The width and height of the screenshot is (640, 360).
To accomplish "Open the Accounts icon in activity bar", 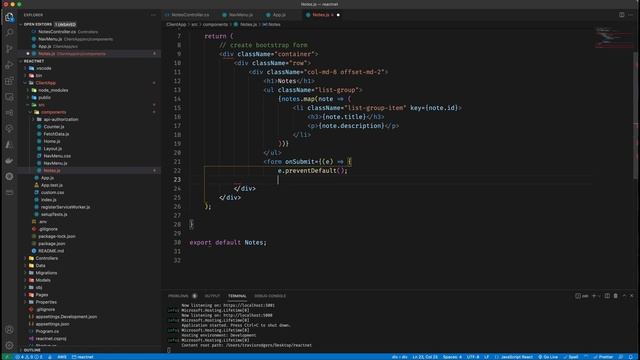I will 9,330.
